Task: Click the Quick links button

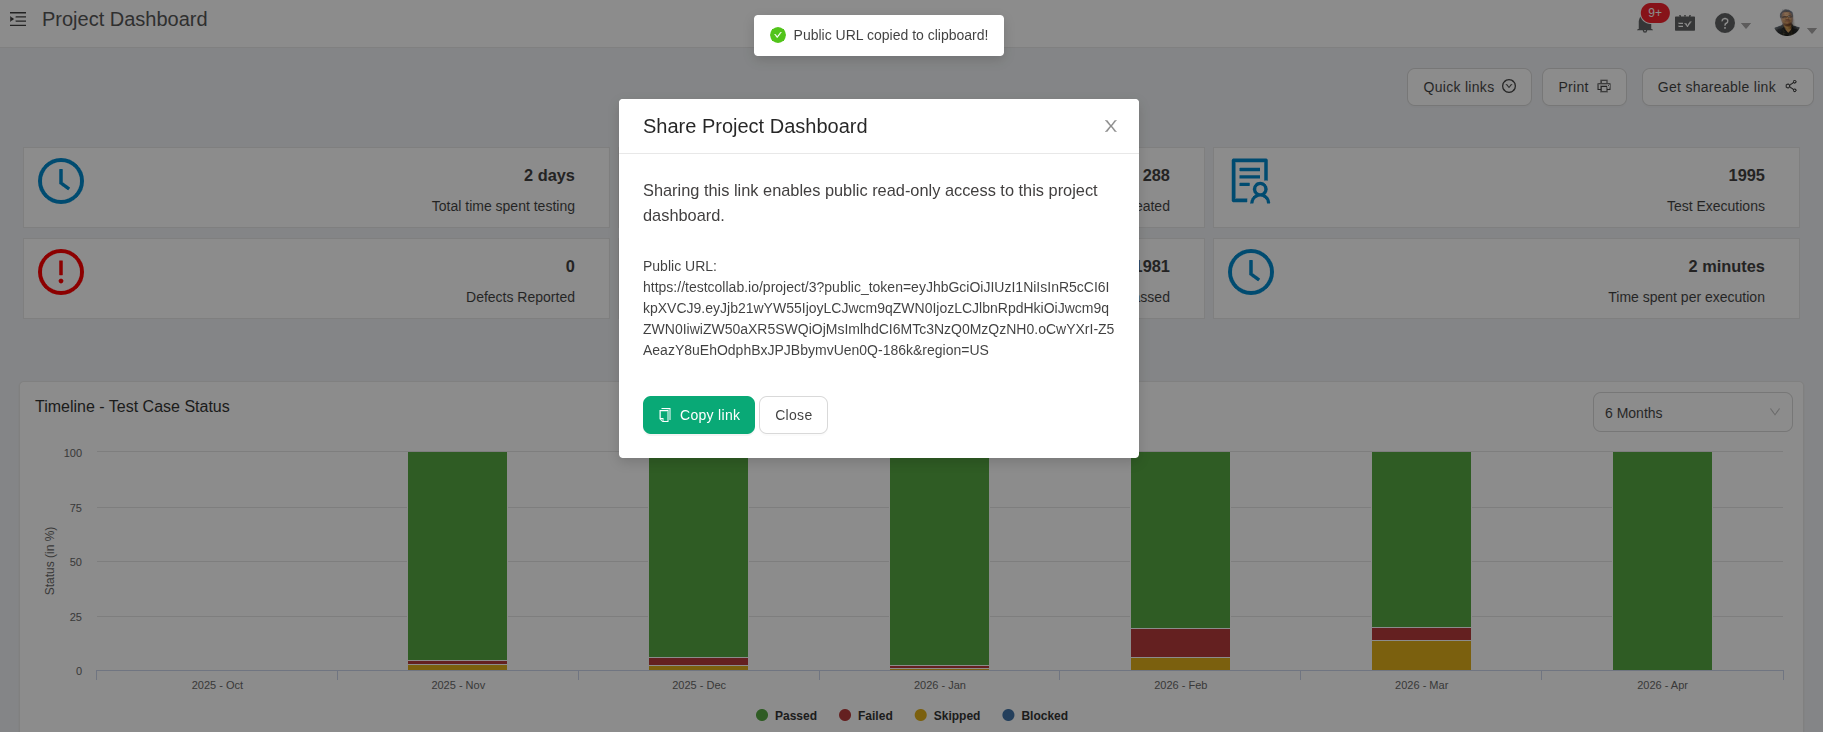Action: (x=1469, y=87)
